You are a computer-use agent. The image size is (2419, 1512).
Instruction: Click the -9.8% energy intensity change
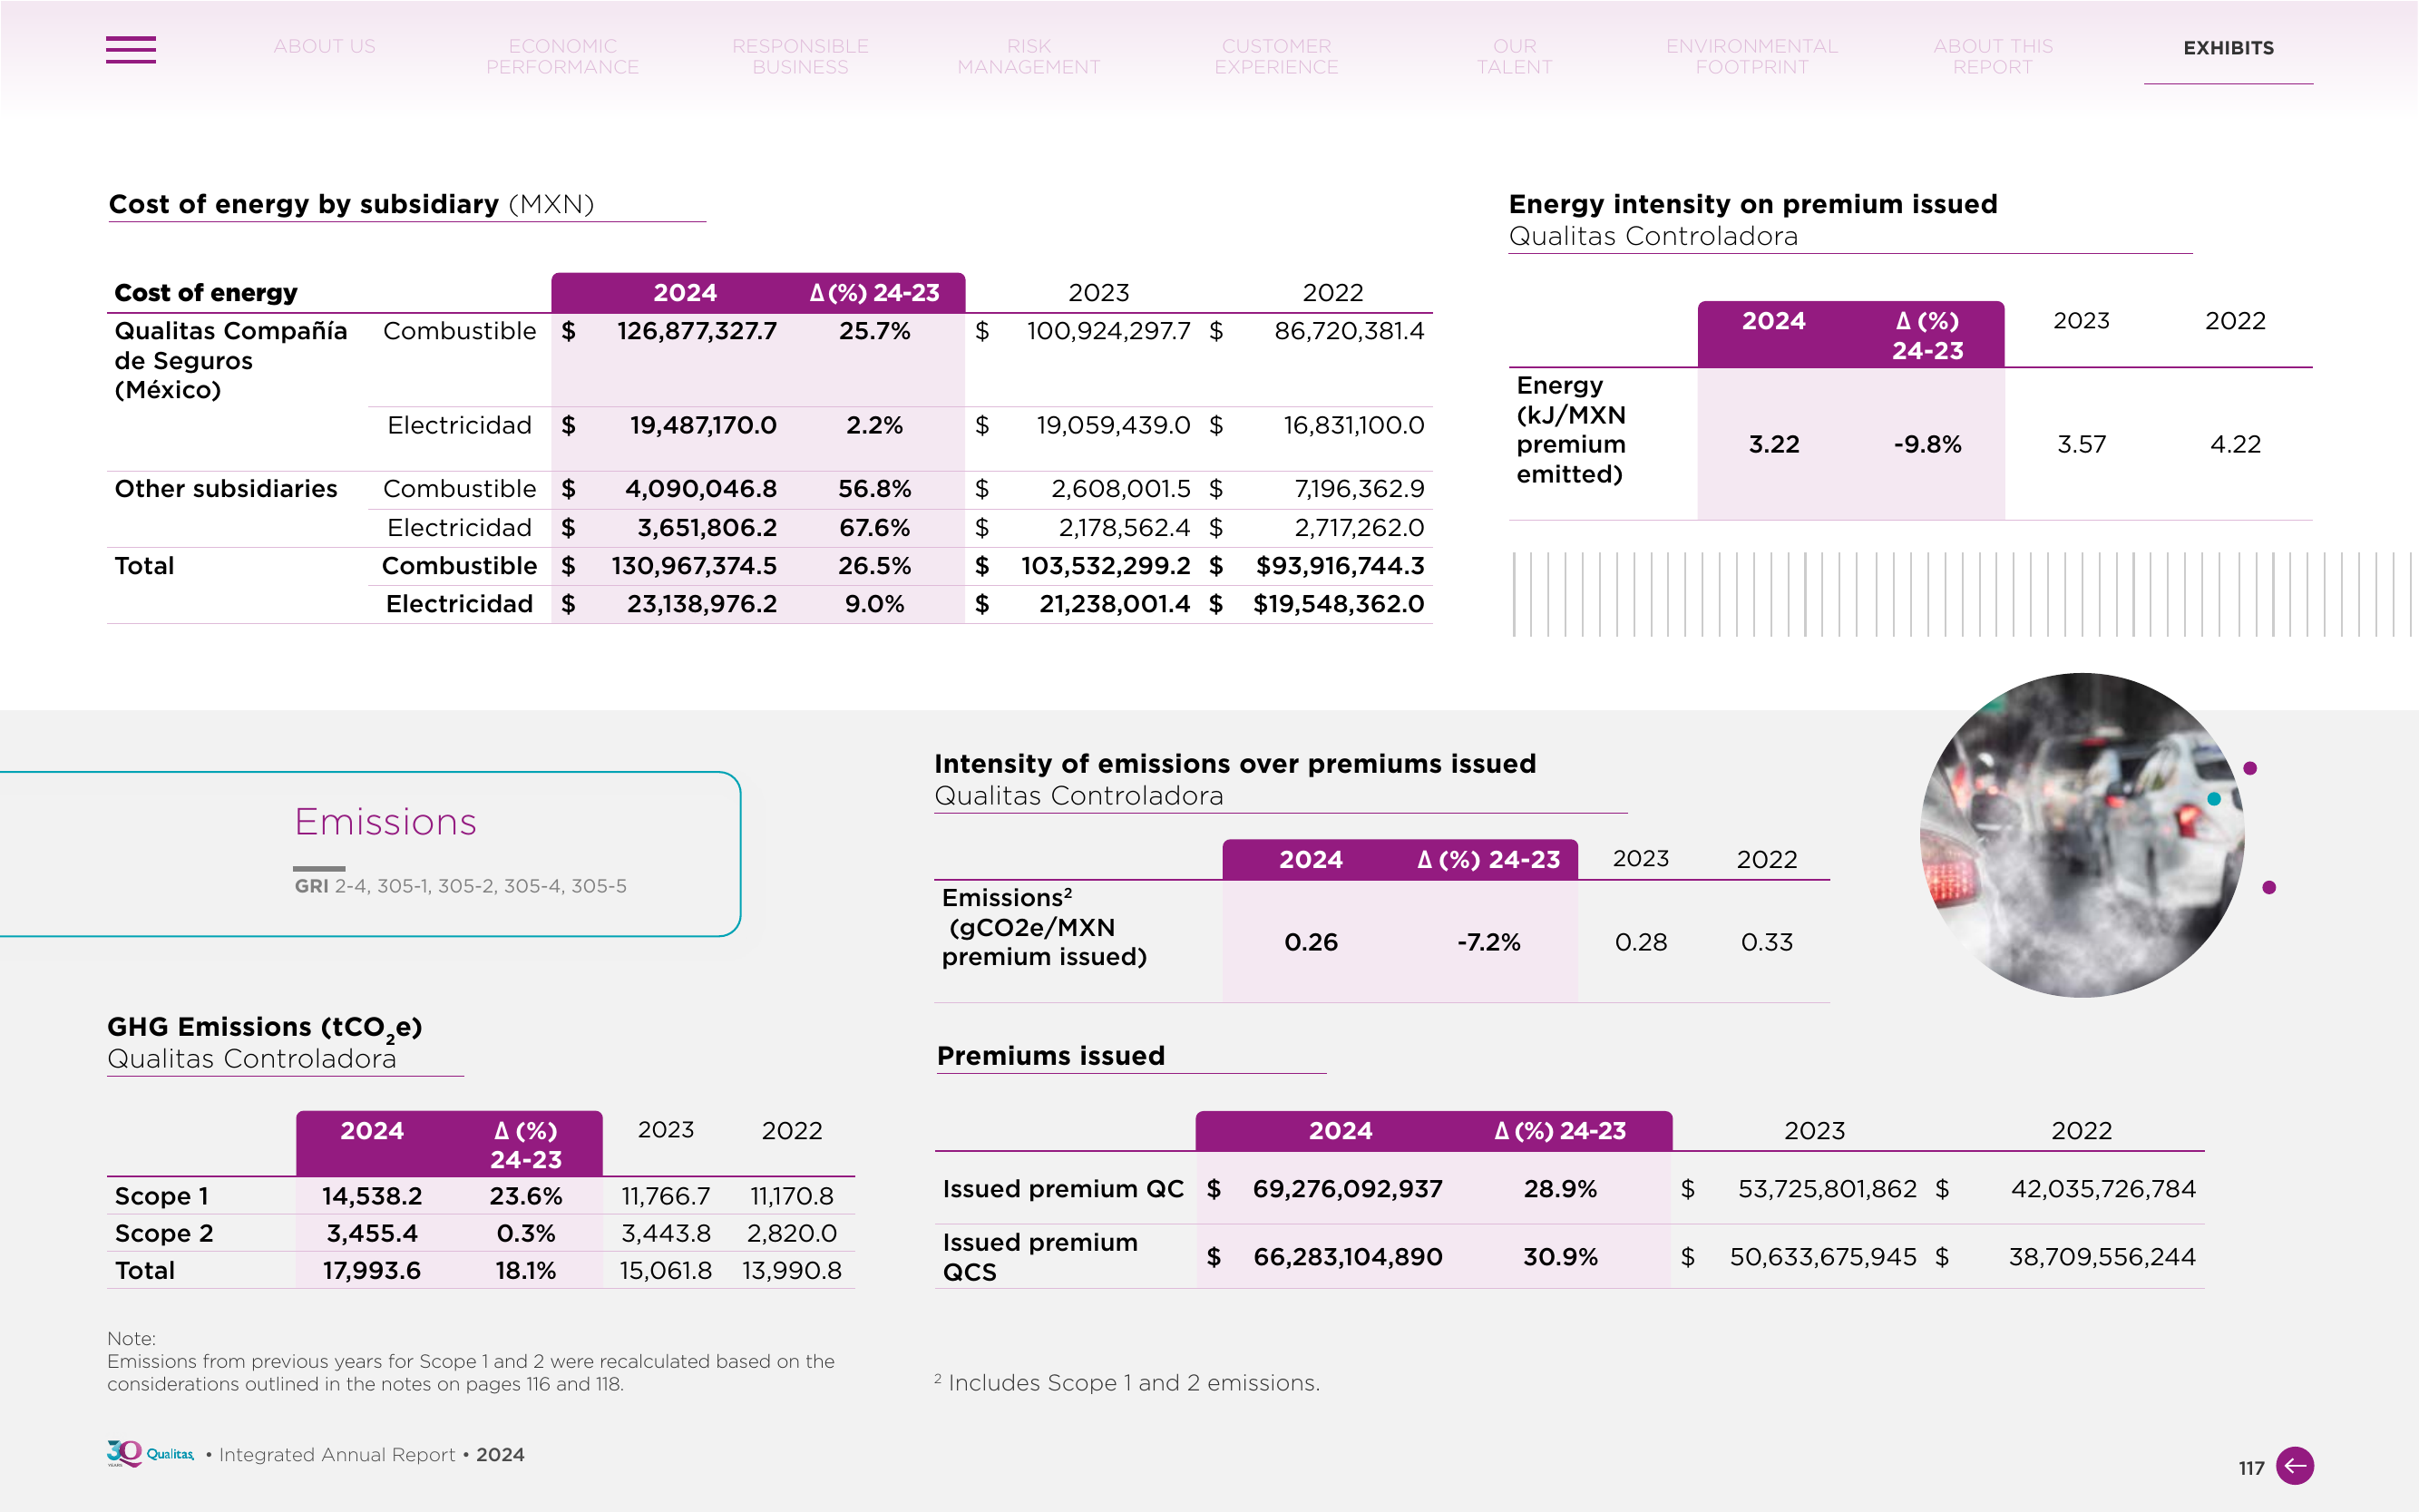click(1927, 444)
